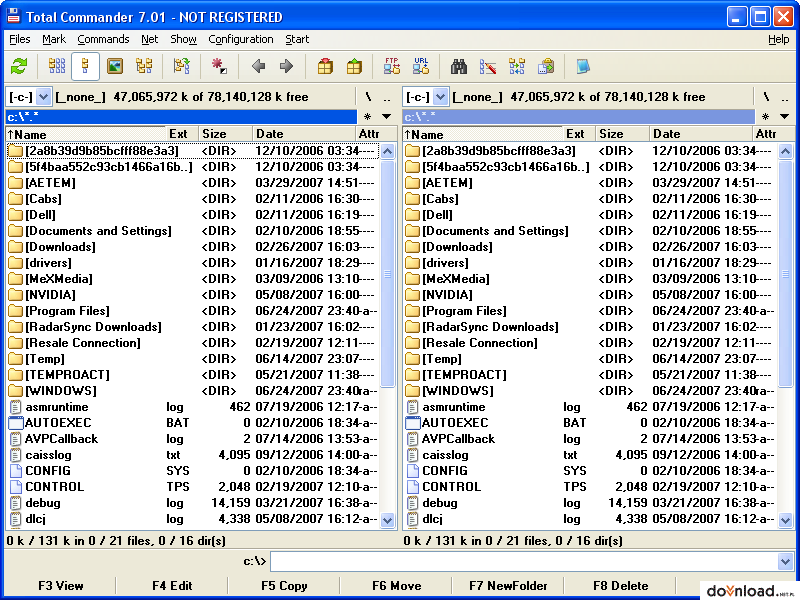Switch to brief file names view icon

57,67
